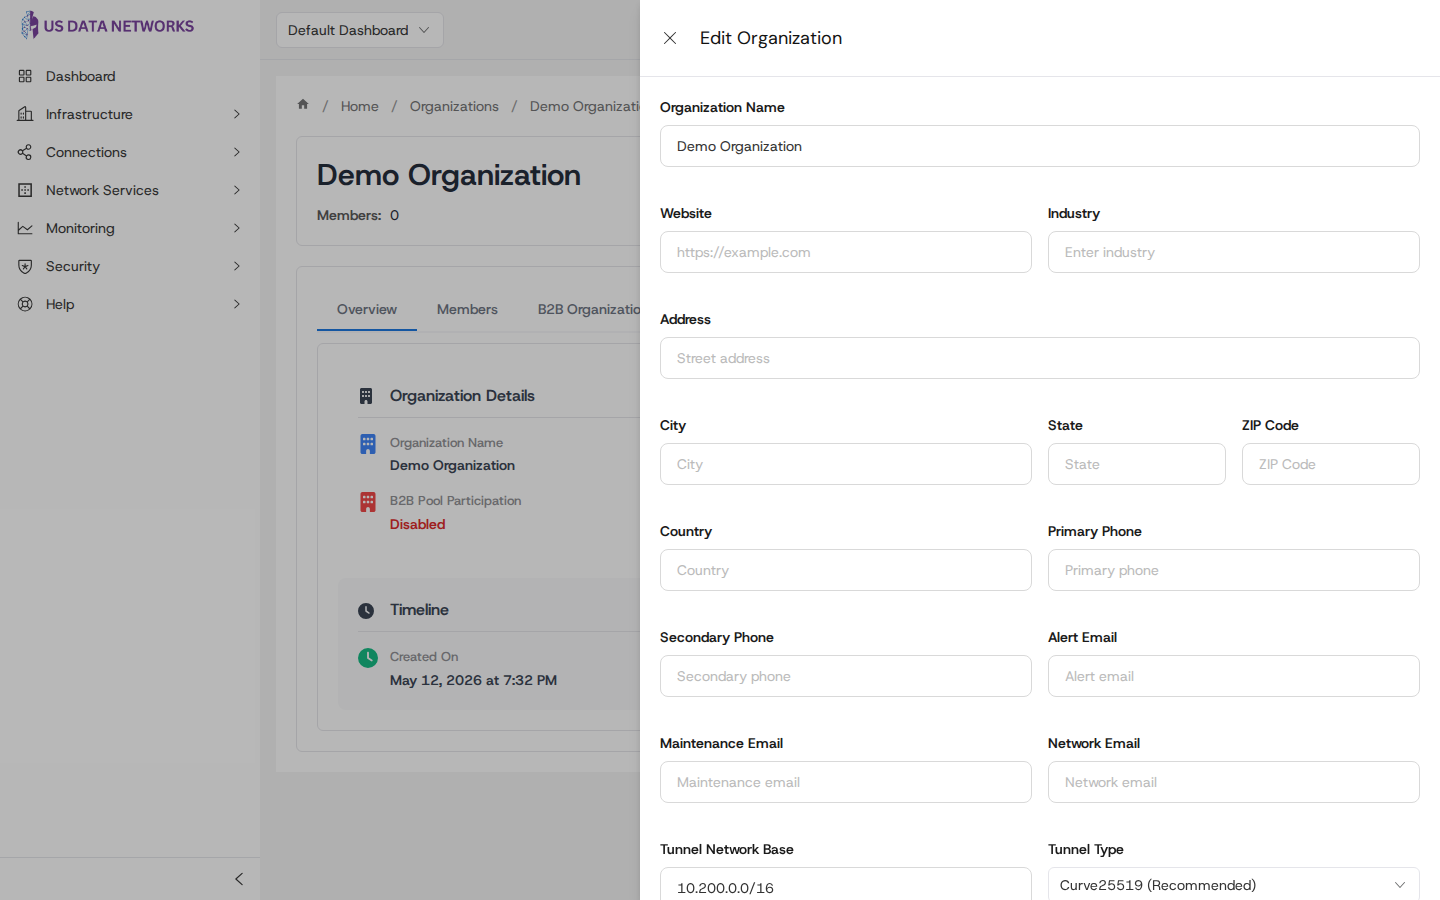
Task: Click the Network email input field
Action: (1234, 782)
